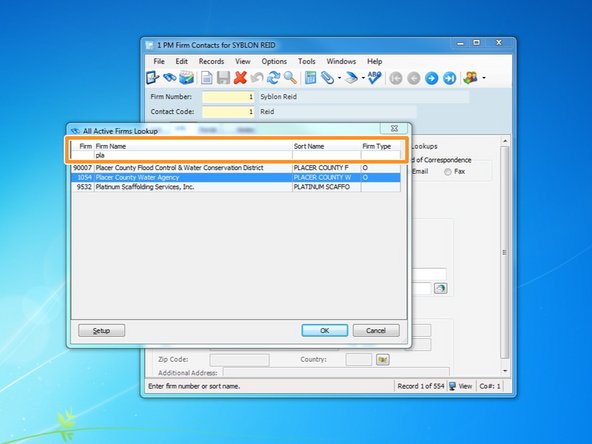The width and height of the screenshot is (592, 444).
Task: Create a new record with the page icon
Action: tap(207, 78)
